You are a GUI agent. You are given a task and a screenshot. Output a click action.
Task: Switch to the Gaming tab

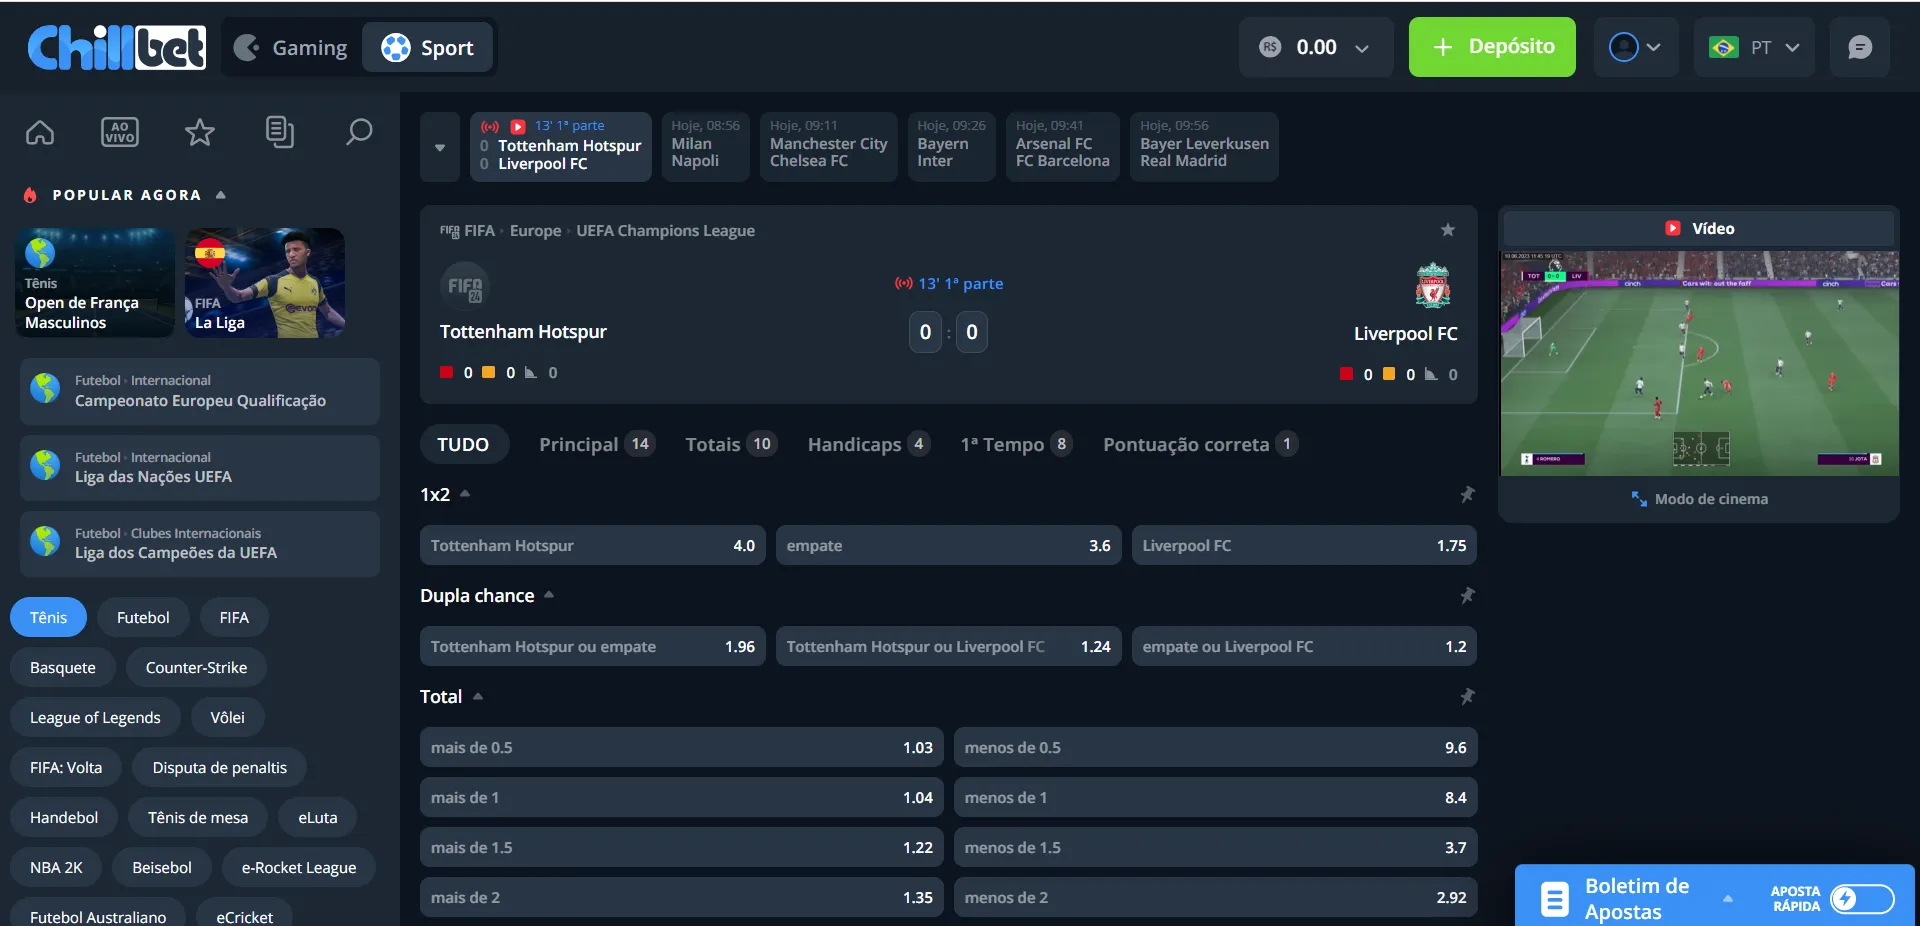point(291,47)
